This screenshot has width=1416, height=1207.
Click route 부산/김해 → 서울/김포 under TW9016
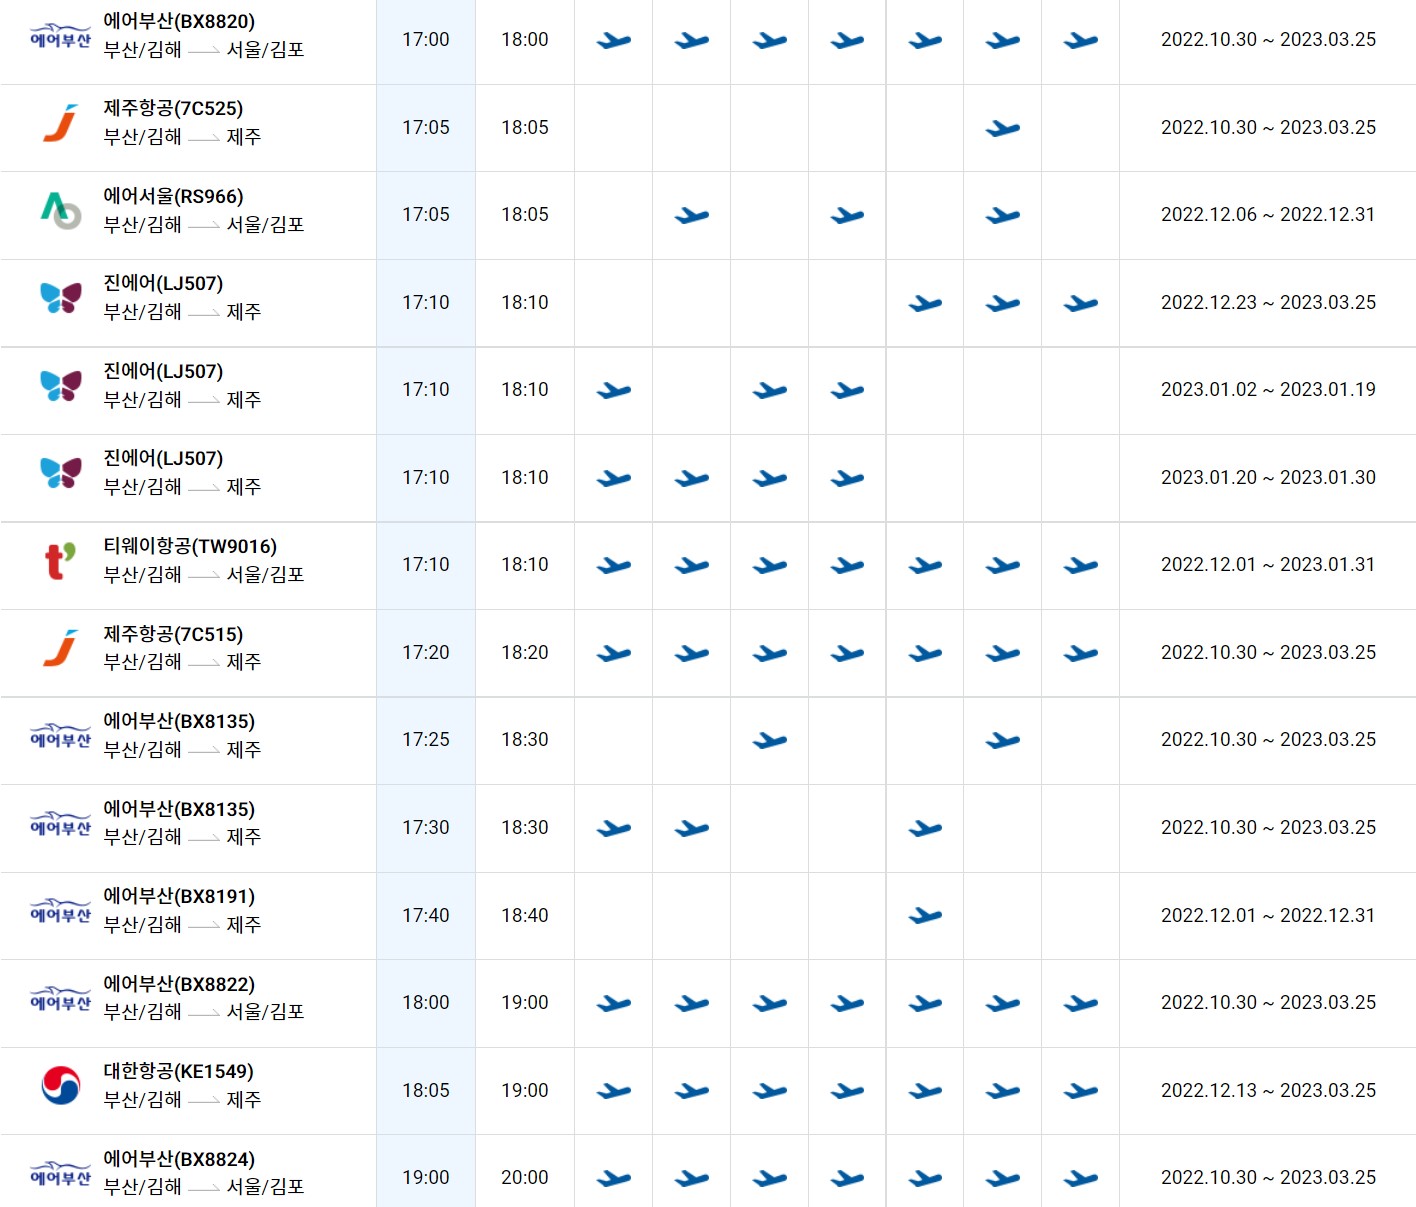point(204,574)
